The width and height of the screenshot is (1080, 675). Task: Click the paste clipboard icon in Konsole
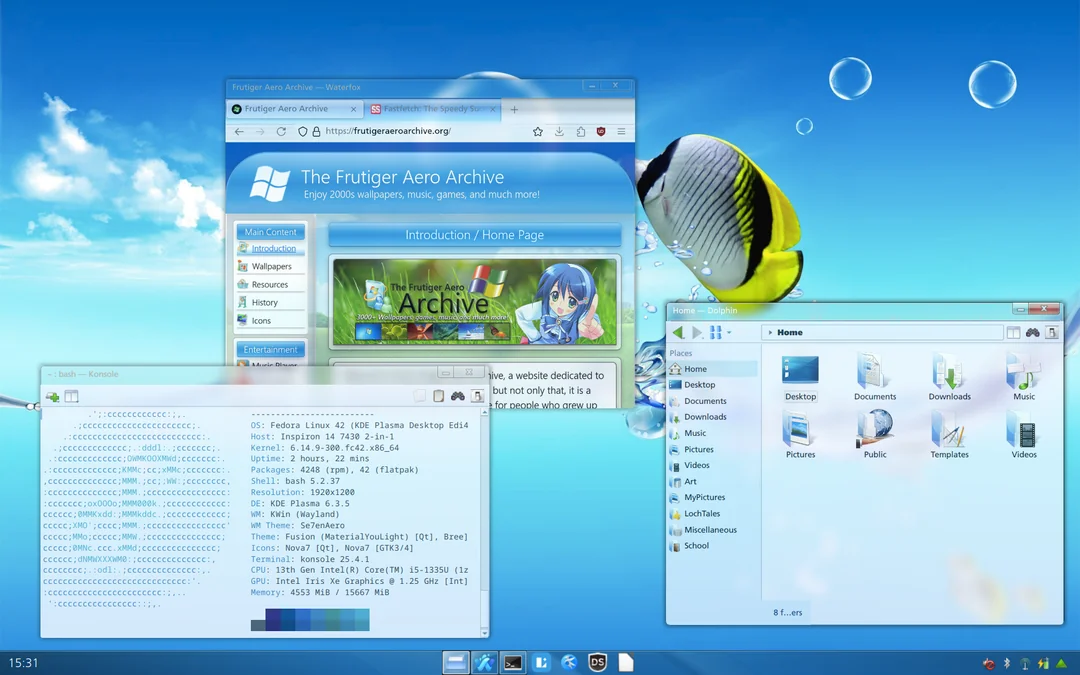pos(438,397)
